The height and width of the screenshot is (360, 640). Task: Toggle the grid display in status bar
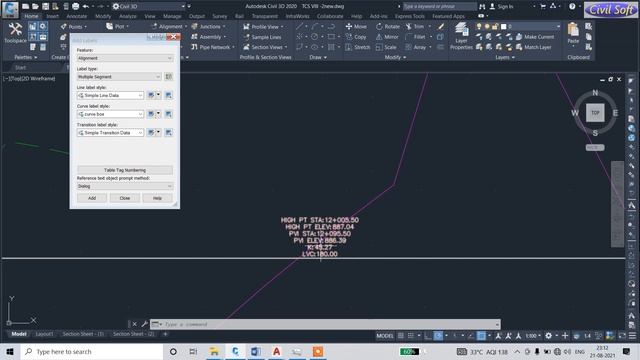(401, 336)
